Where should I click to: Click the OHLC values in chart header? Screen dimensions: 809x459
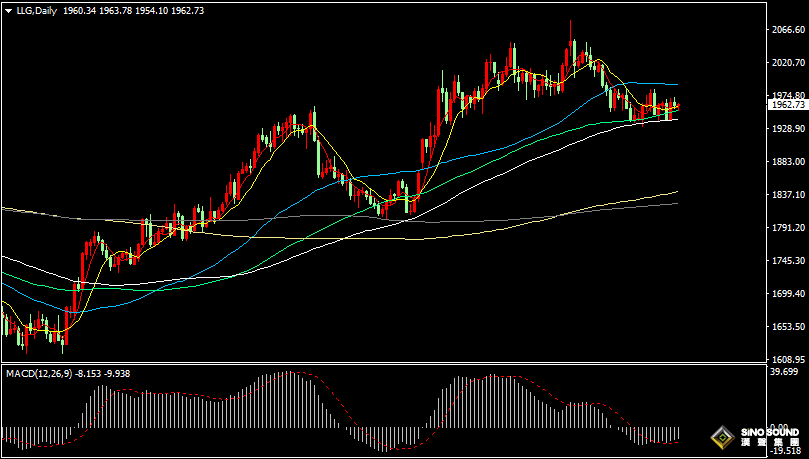pyautogui.click(x=133, y=10)
